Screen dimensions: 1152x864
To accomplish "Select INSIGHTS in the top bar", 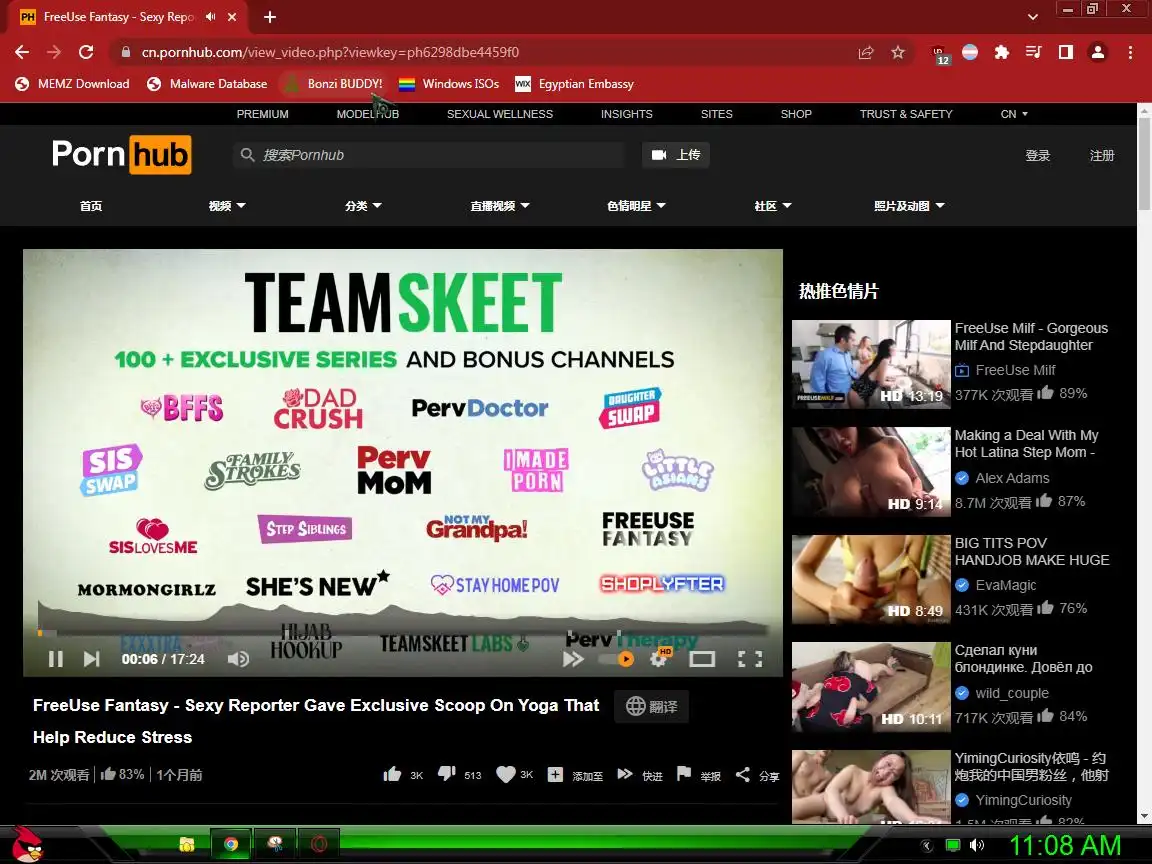I will click(x=627, y=114).
